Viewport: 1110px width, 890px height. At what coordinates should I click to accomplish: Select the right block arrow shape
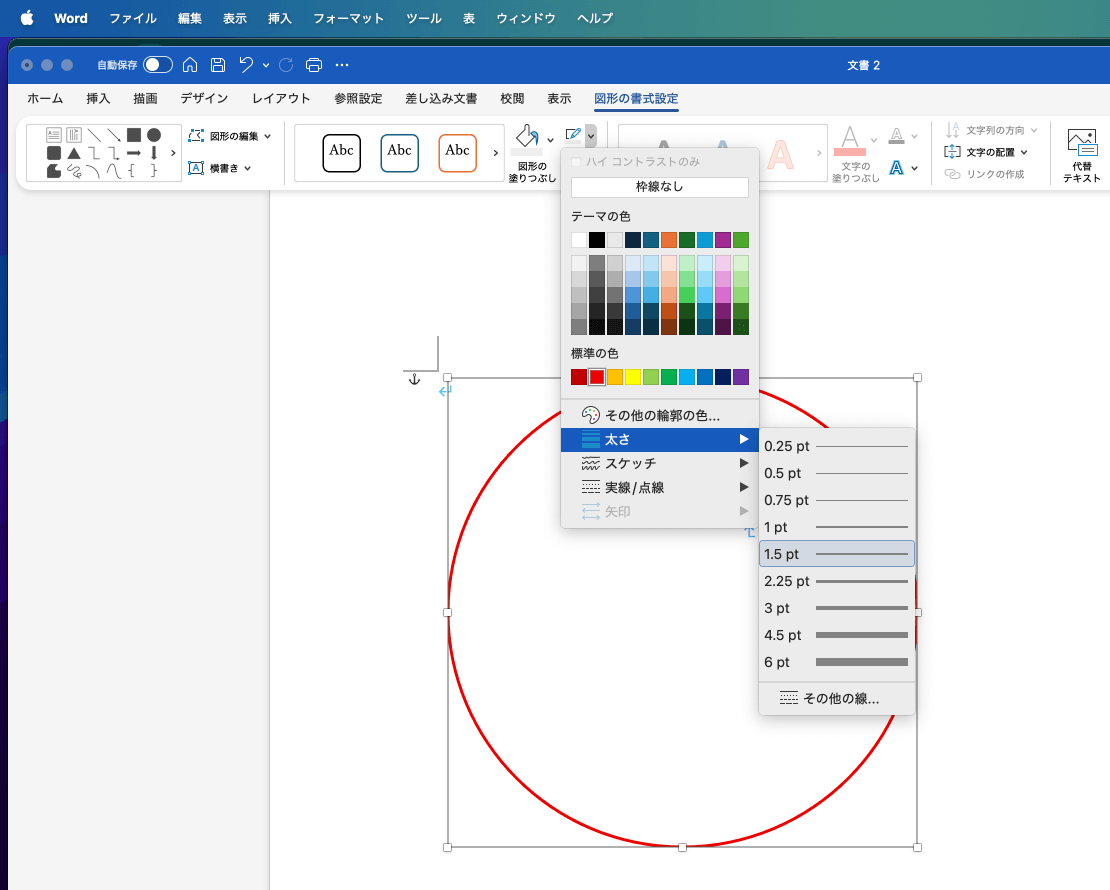pos(134,153)
